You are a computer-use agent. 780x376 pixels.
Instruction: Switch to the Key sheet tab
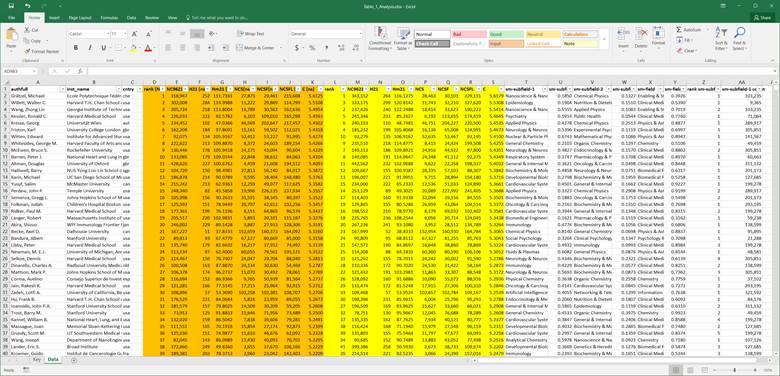point(37,359)
